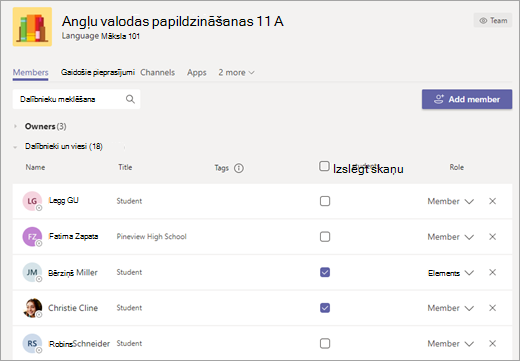Check the mute box for Robin Schneider
520x361 pixels.
[x=325, y=343]
